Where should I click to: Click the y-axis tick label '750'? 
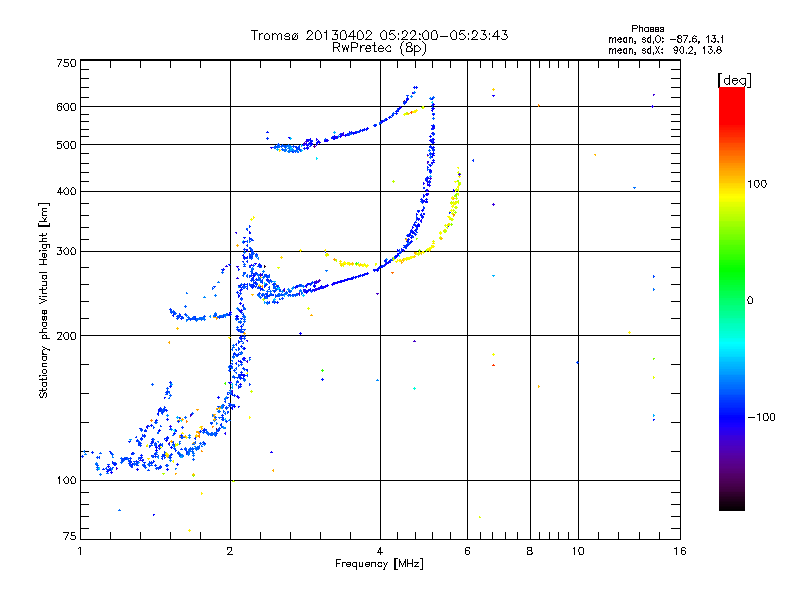pyautogui.click(x=66, y=63)
